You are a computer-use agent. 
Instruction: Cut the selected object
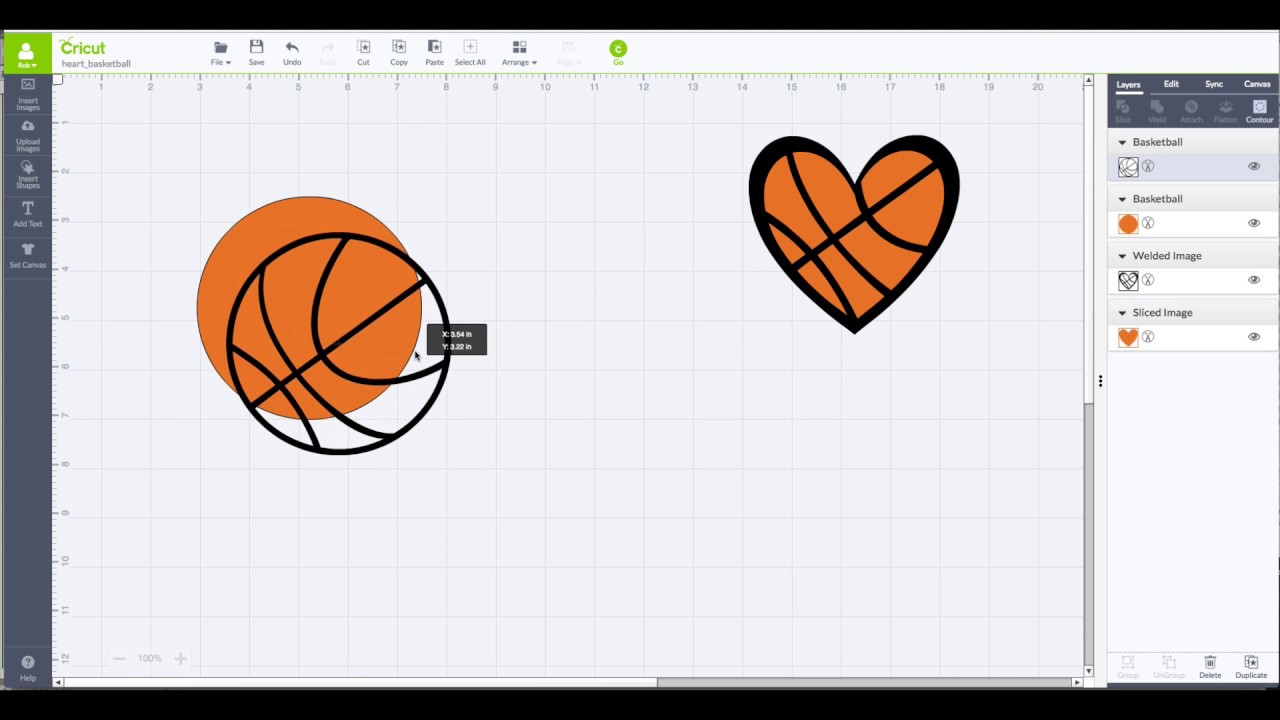(363, 53)
